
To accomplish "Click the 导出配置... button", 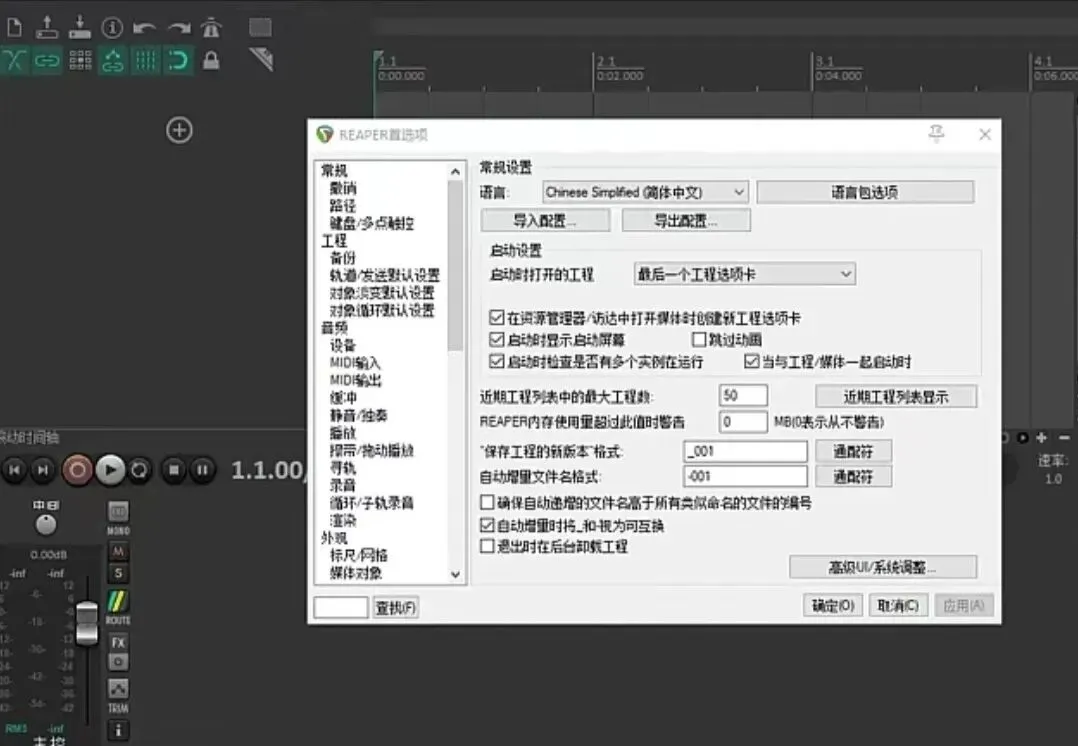I will pos(685,220).
